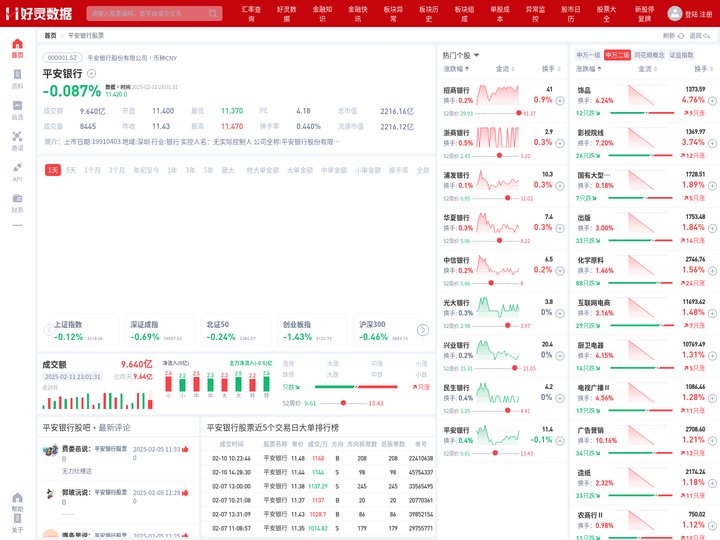The height and width of the screenshot is (540, 720).
Task: Click the search magnifier icon in the header
Action: tap(213, 13)
